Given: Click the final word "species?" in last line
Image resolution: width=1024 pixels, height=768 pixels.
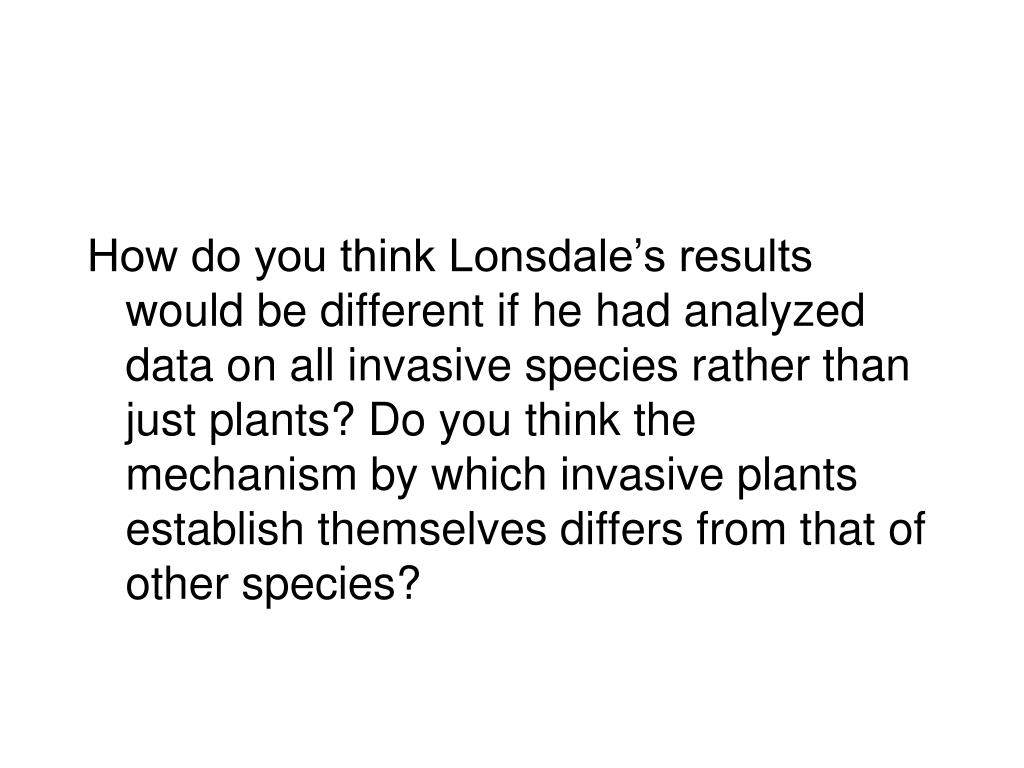Looking at the screenshot, I should (330, 586).
